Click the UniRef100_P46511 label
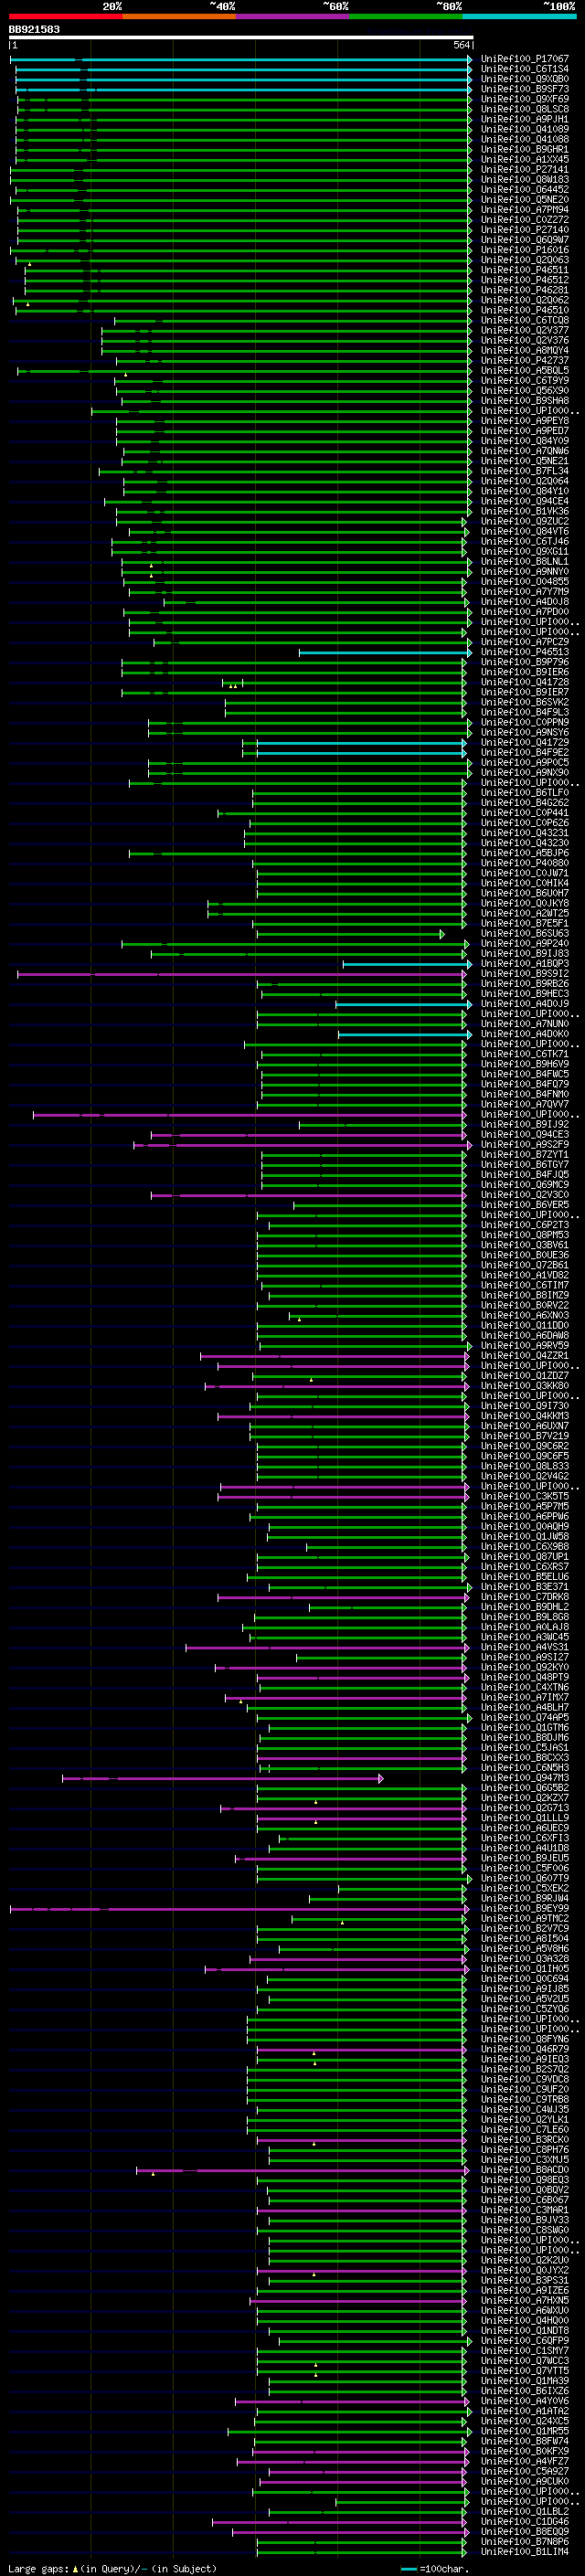 point(525,270)
